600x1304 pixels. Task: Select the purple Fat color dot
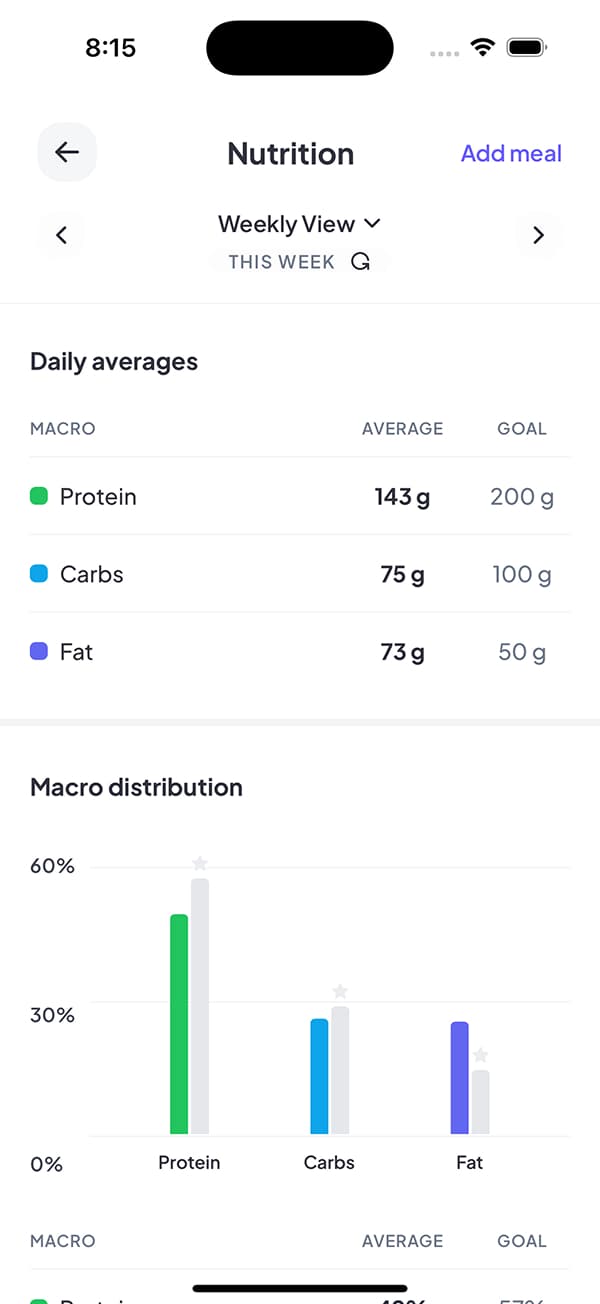coord(38,651)
